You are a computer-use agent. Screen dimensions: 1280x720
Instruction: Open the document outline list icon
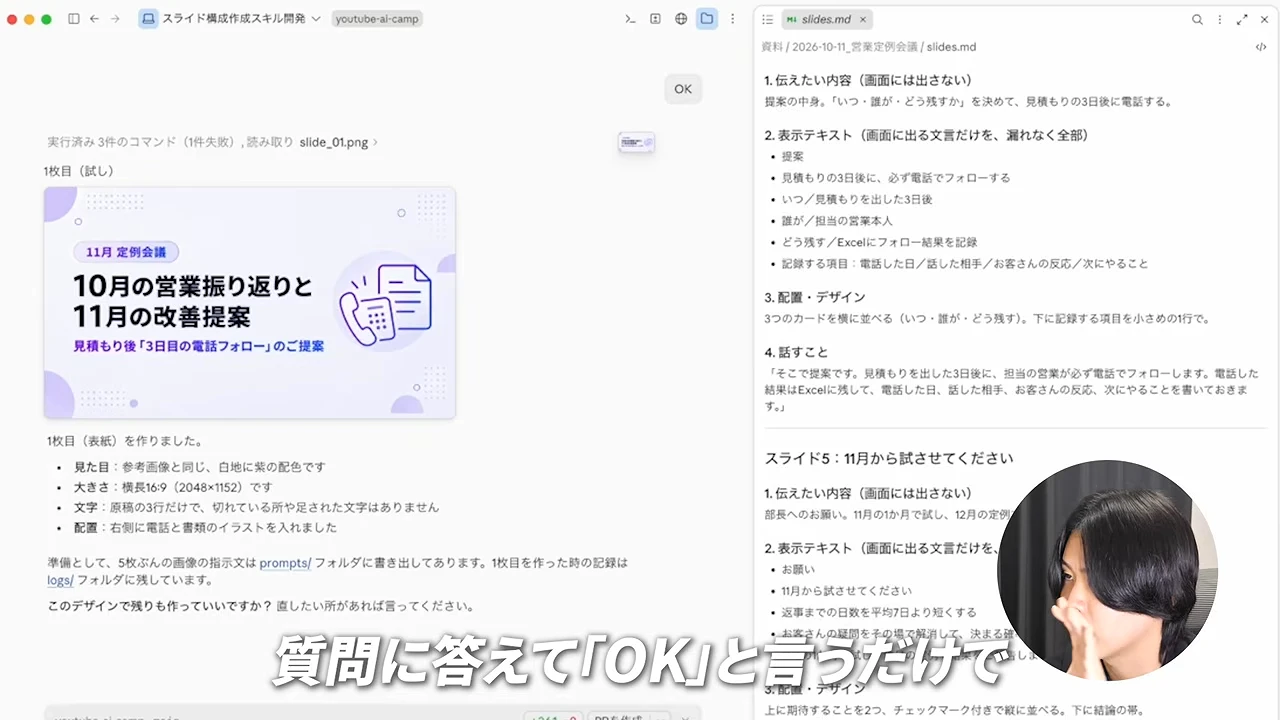pos(767,19)
